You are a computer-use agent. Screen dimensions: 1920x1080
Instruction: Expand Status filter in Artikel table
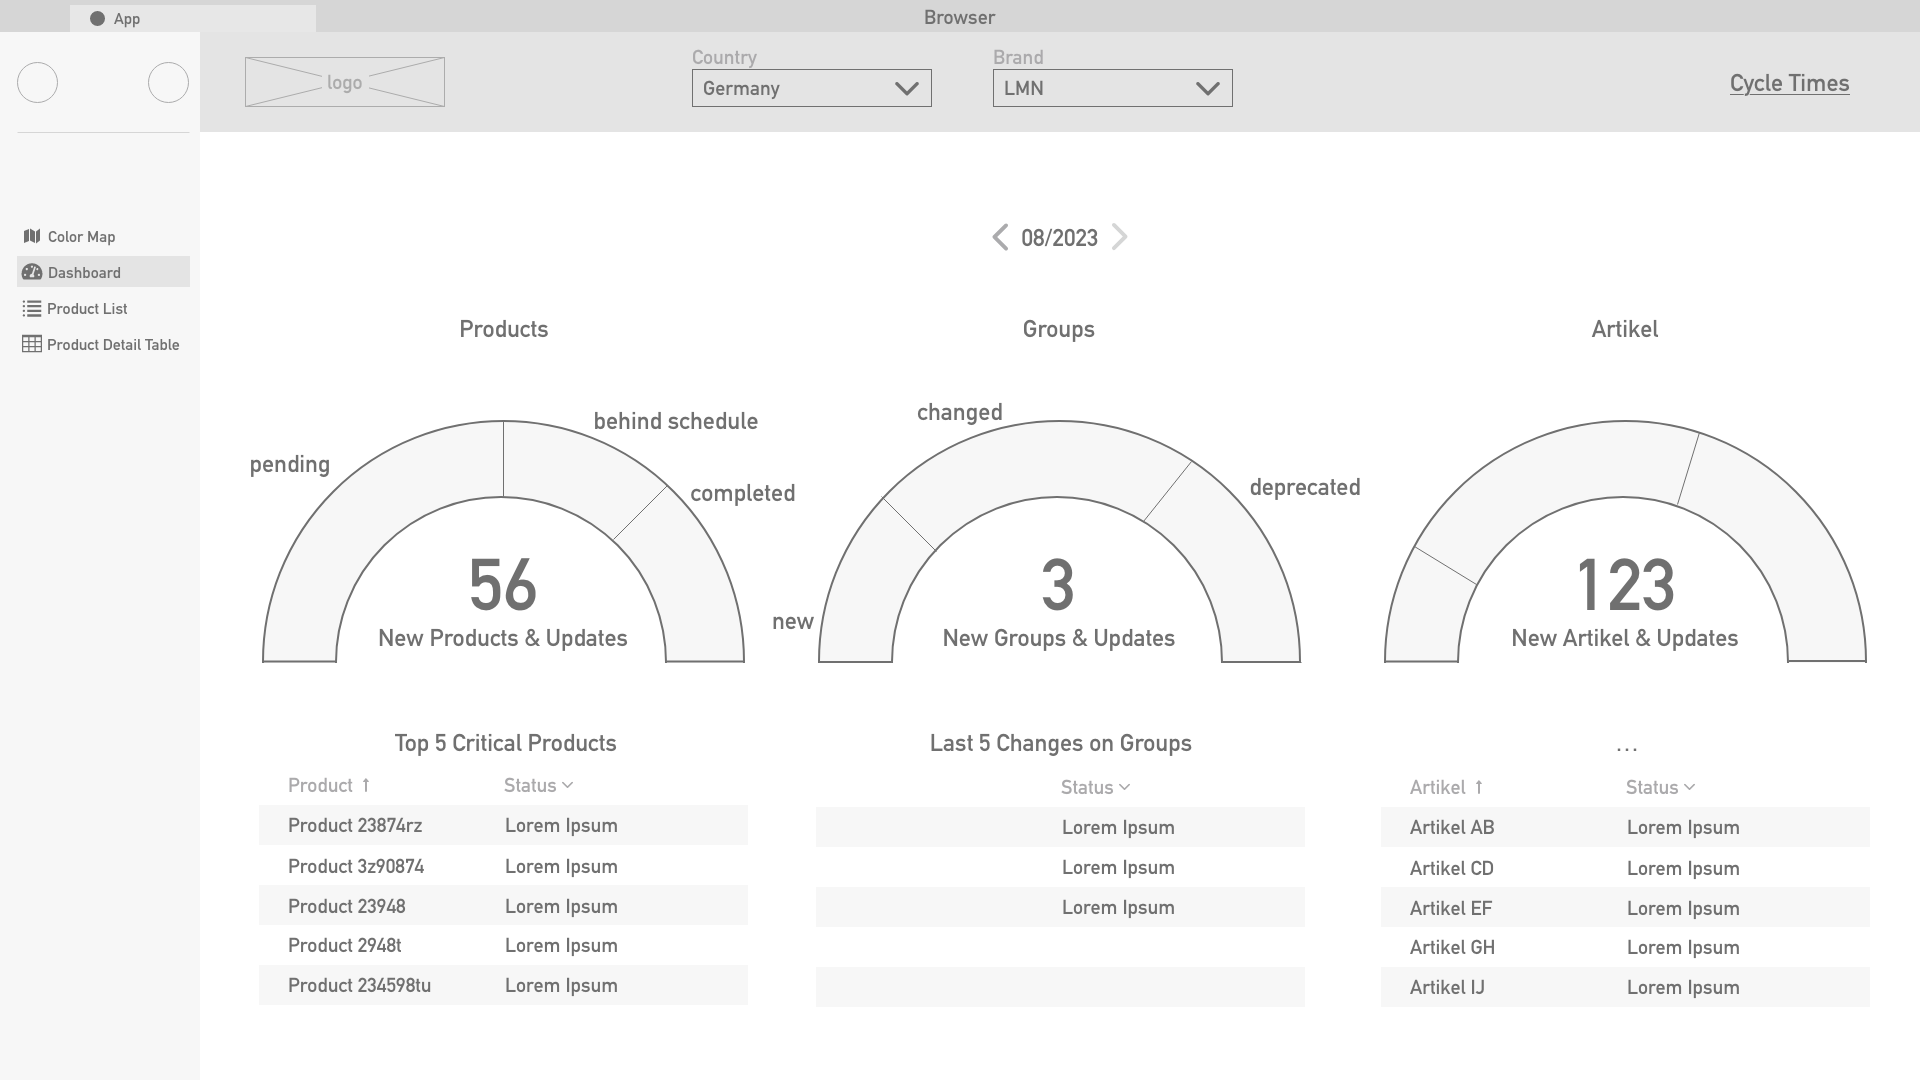click(1689, 787)
